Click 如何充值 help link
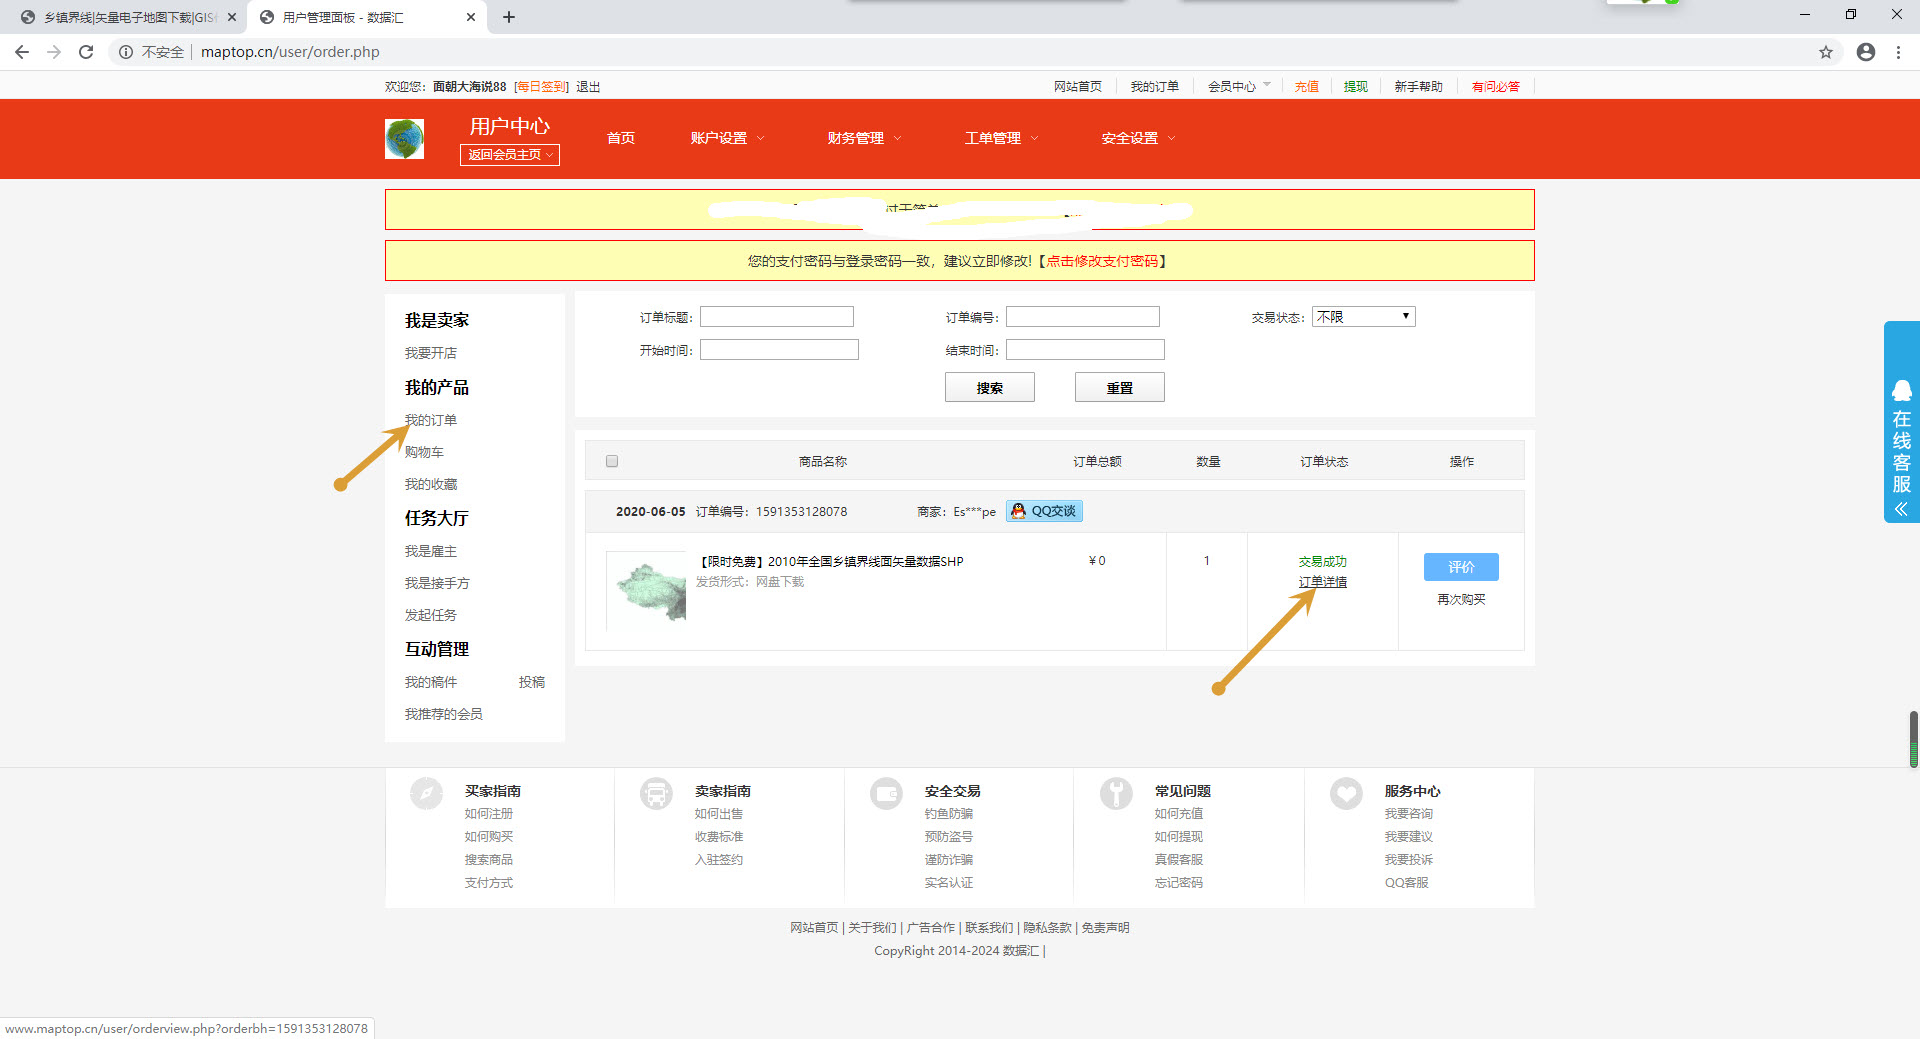Viewport: 1920px width, 1039px height. point(1179,814)
